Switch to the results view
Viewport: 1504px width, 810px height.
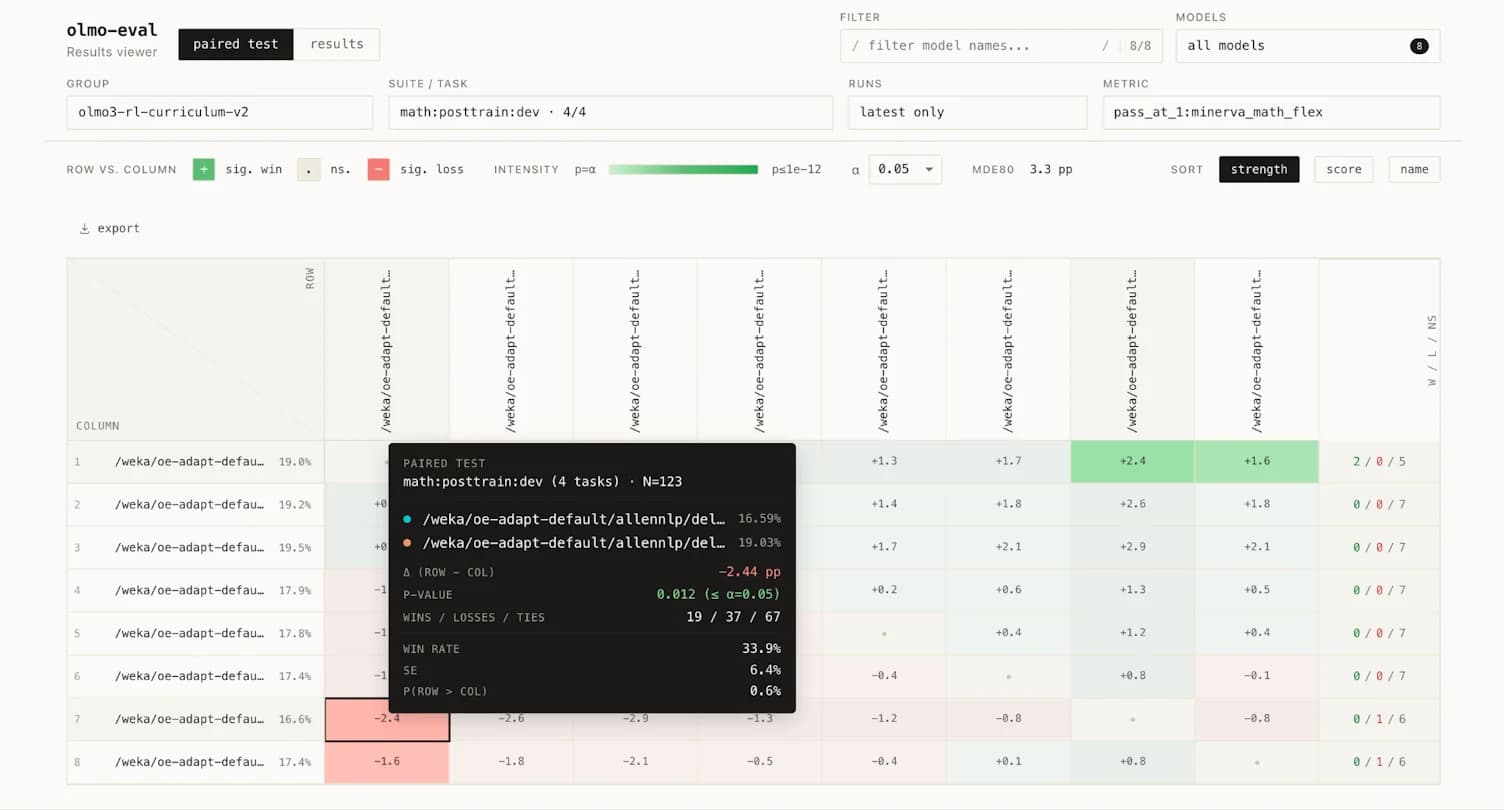tap(337, 44)
